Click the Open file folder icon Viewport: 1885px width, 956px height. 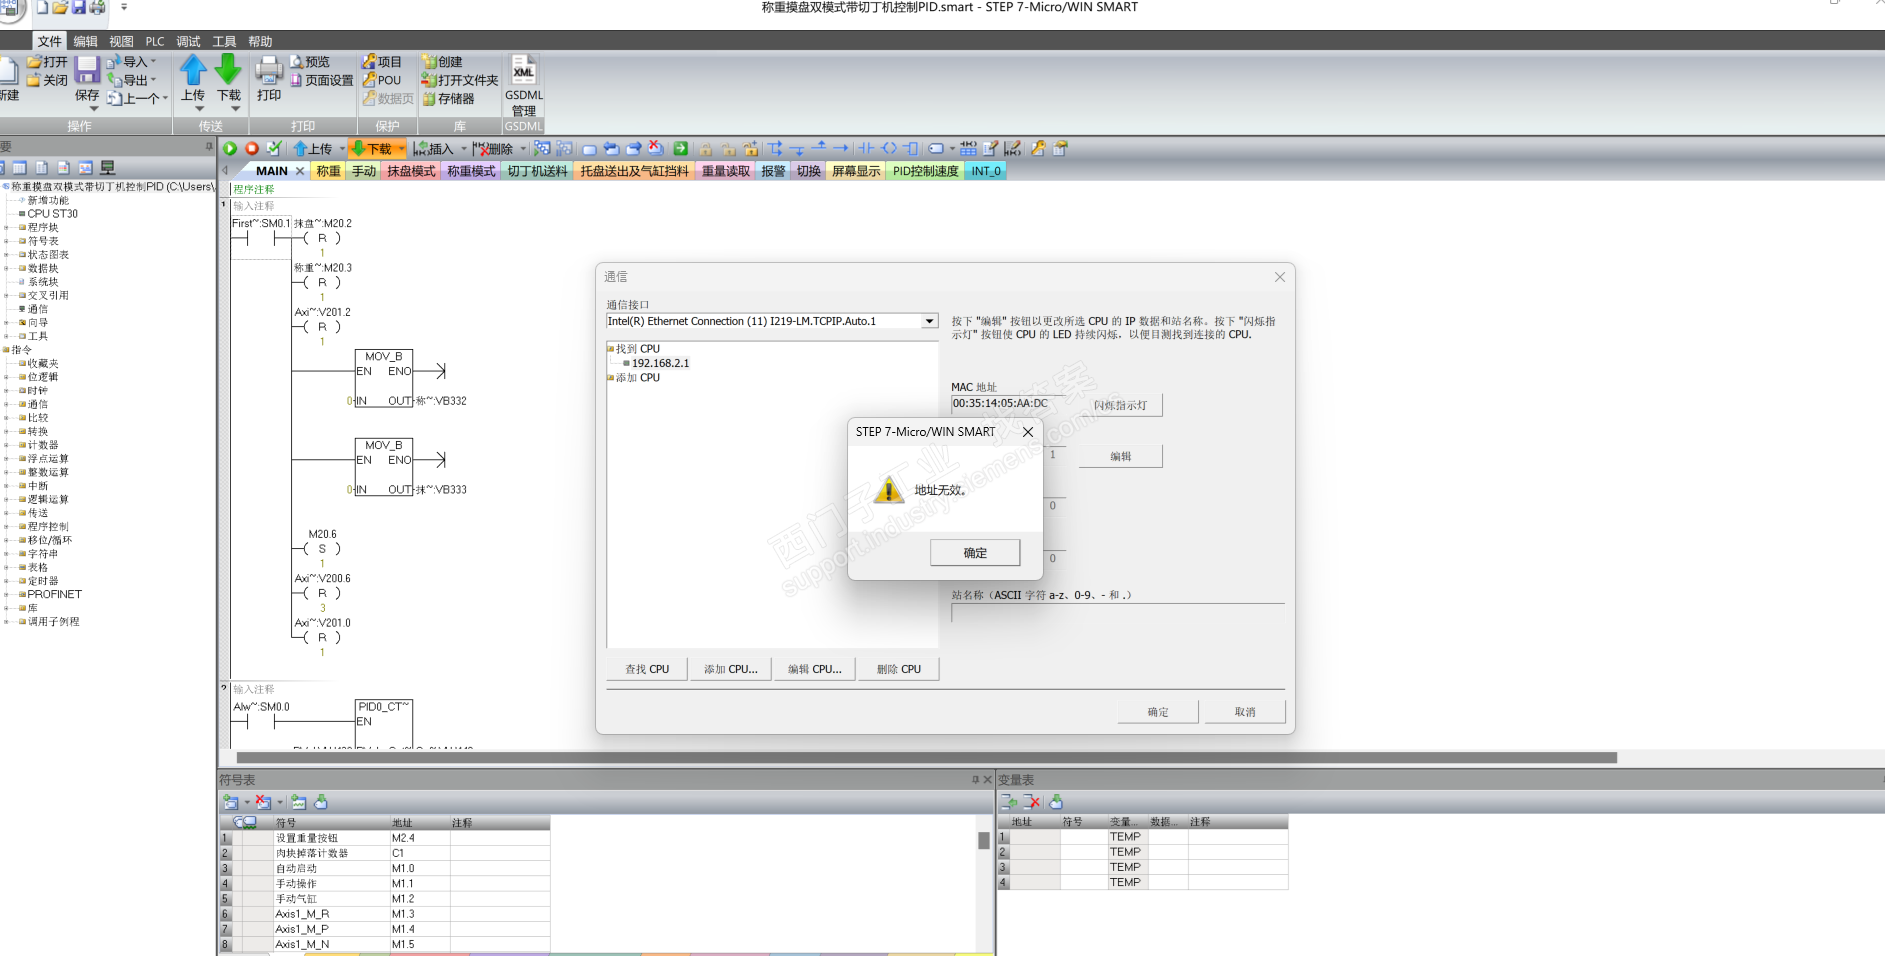[x=35, y=62]
